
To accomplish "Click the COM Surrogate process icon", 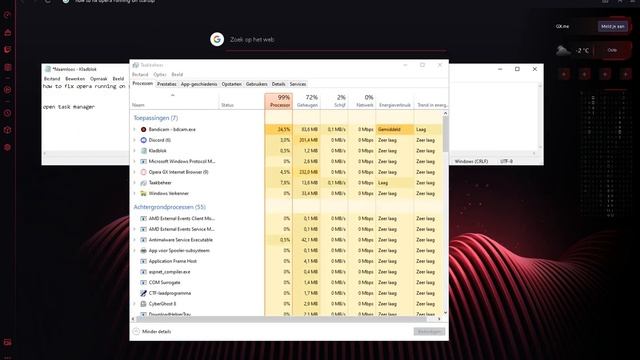I will tap(143, 282).
